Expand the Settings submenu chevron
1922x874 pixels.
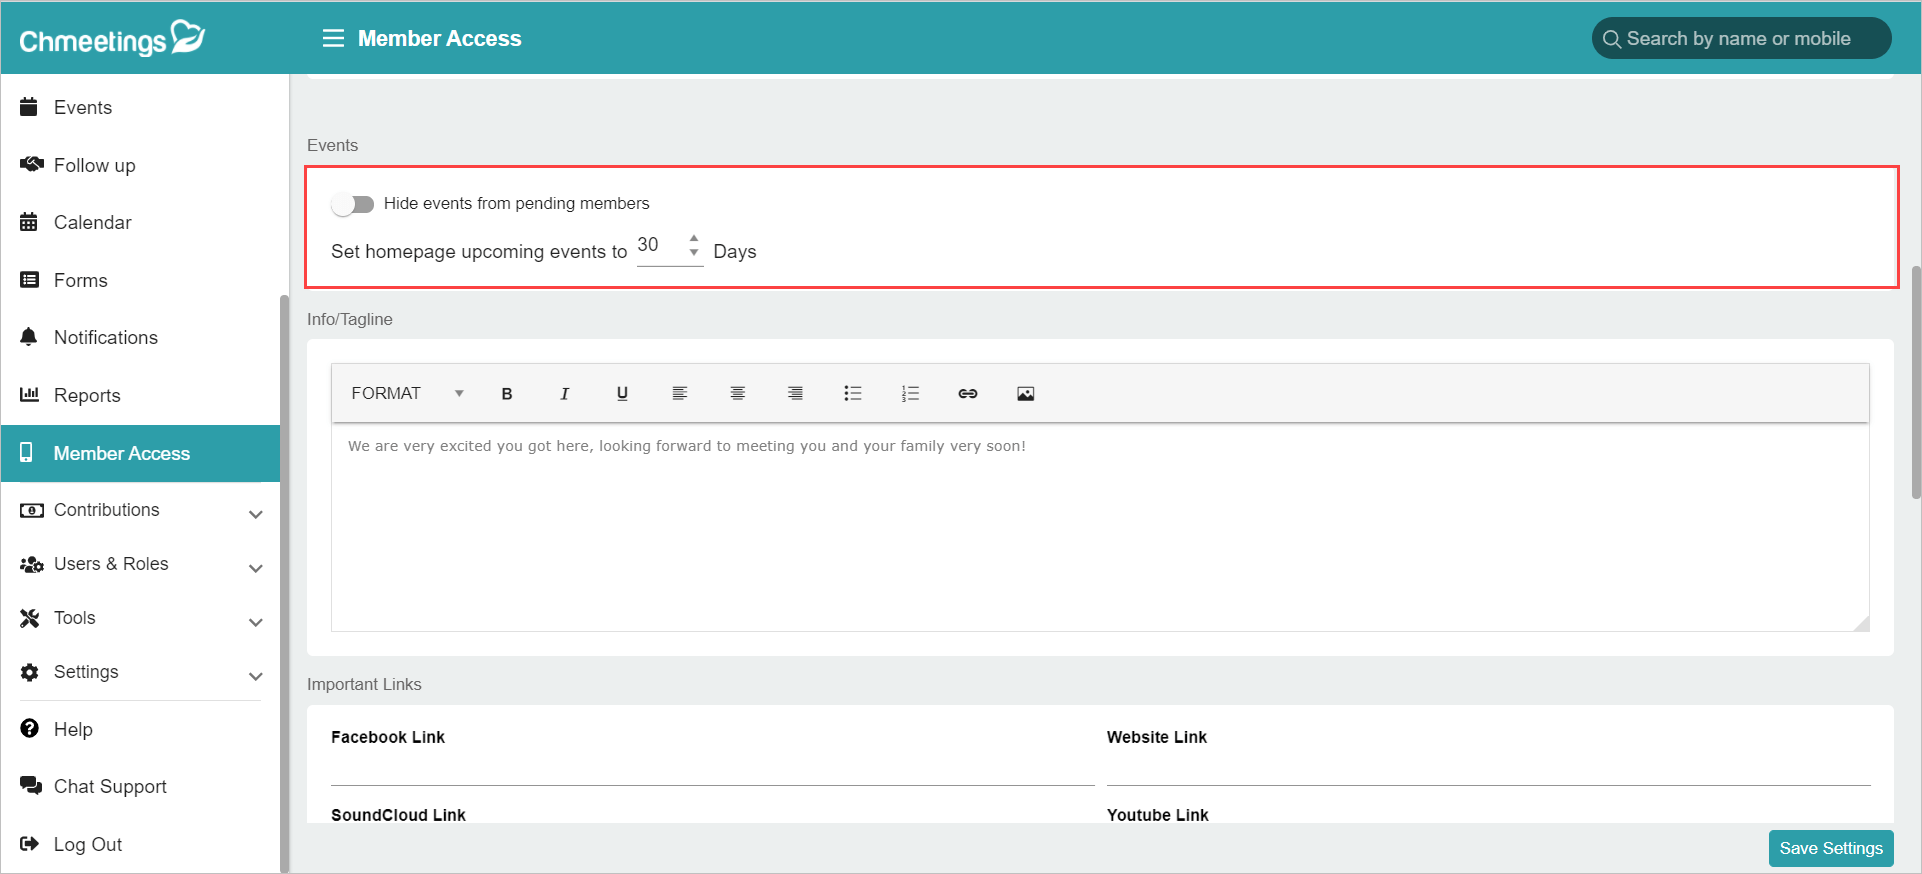click(x=256, y=676)
